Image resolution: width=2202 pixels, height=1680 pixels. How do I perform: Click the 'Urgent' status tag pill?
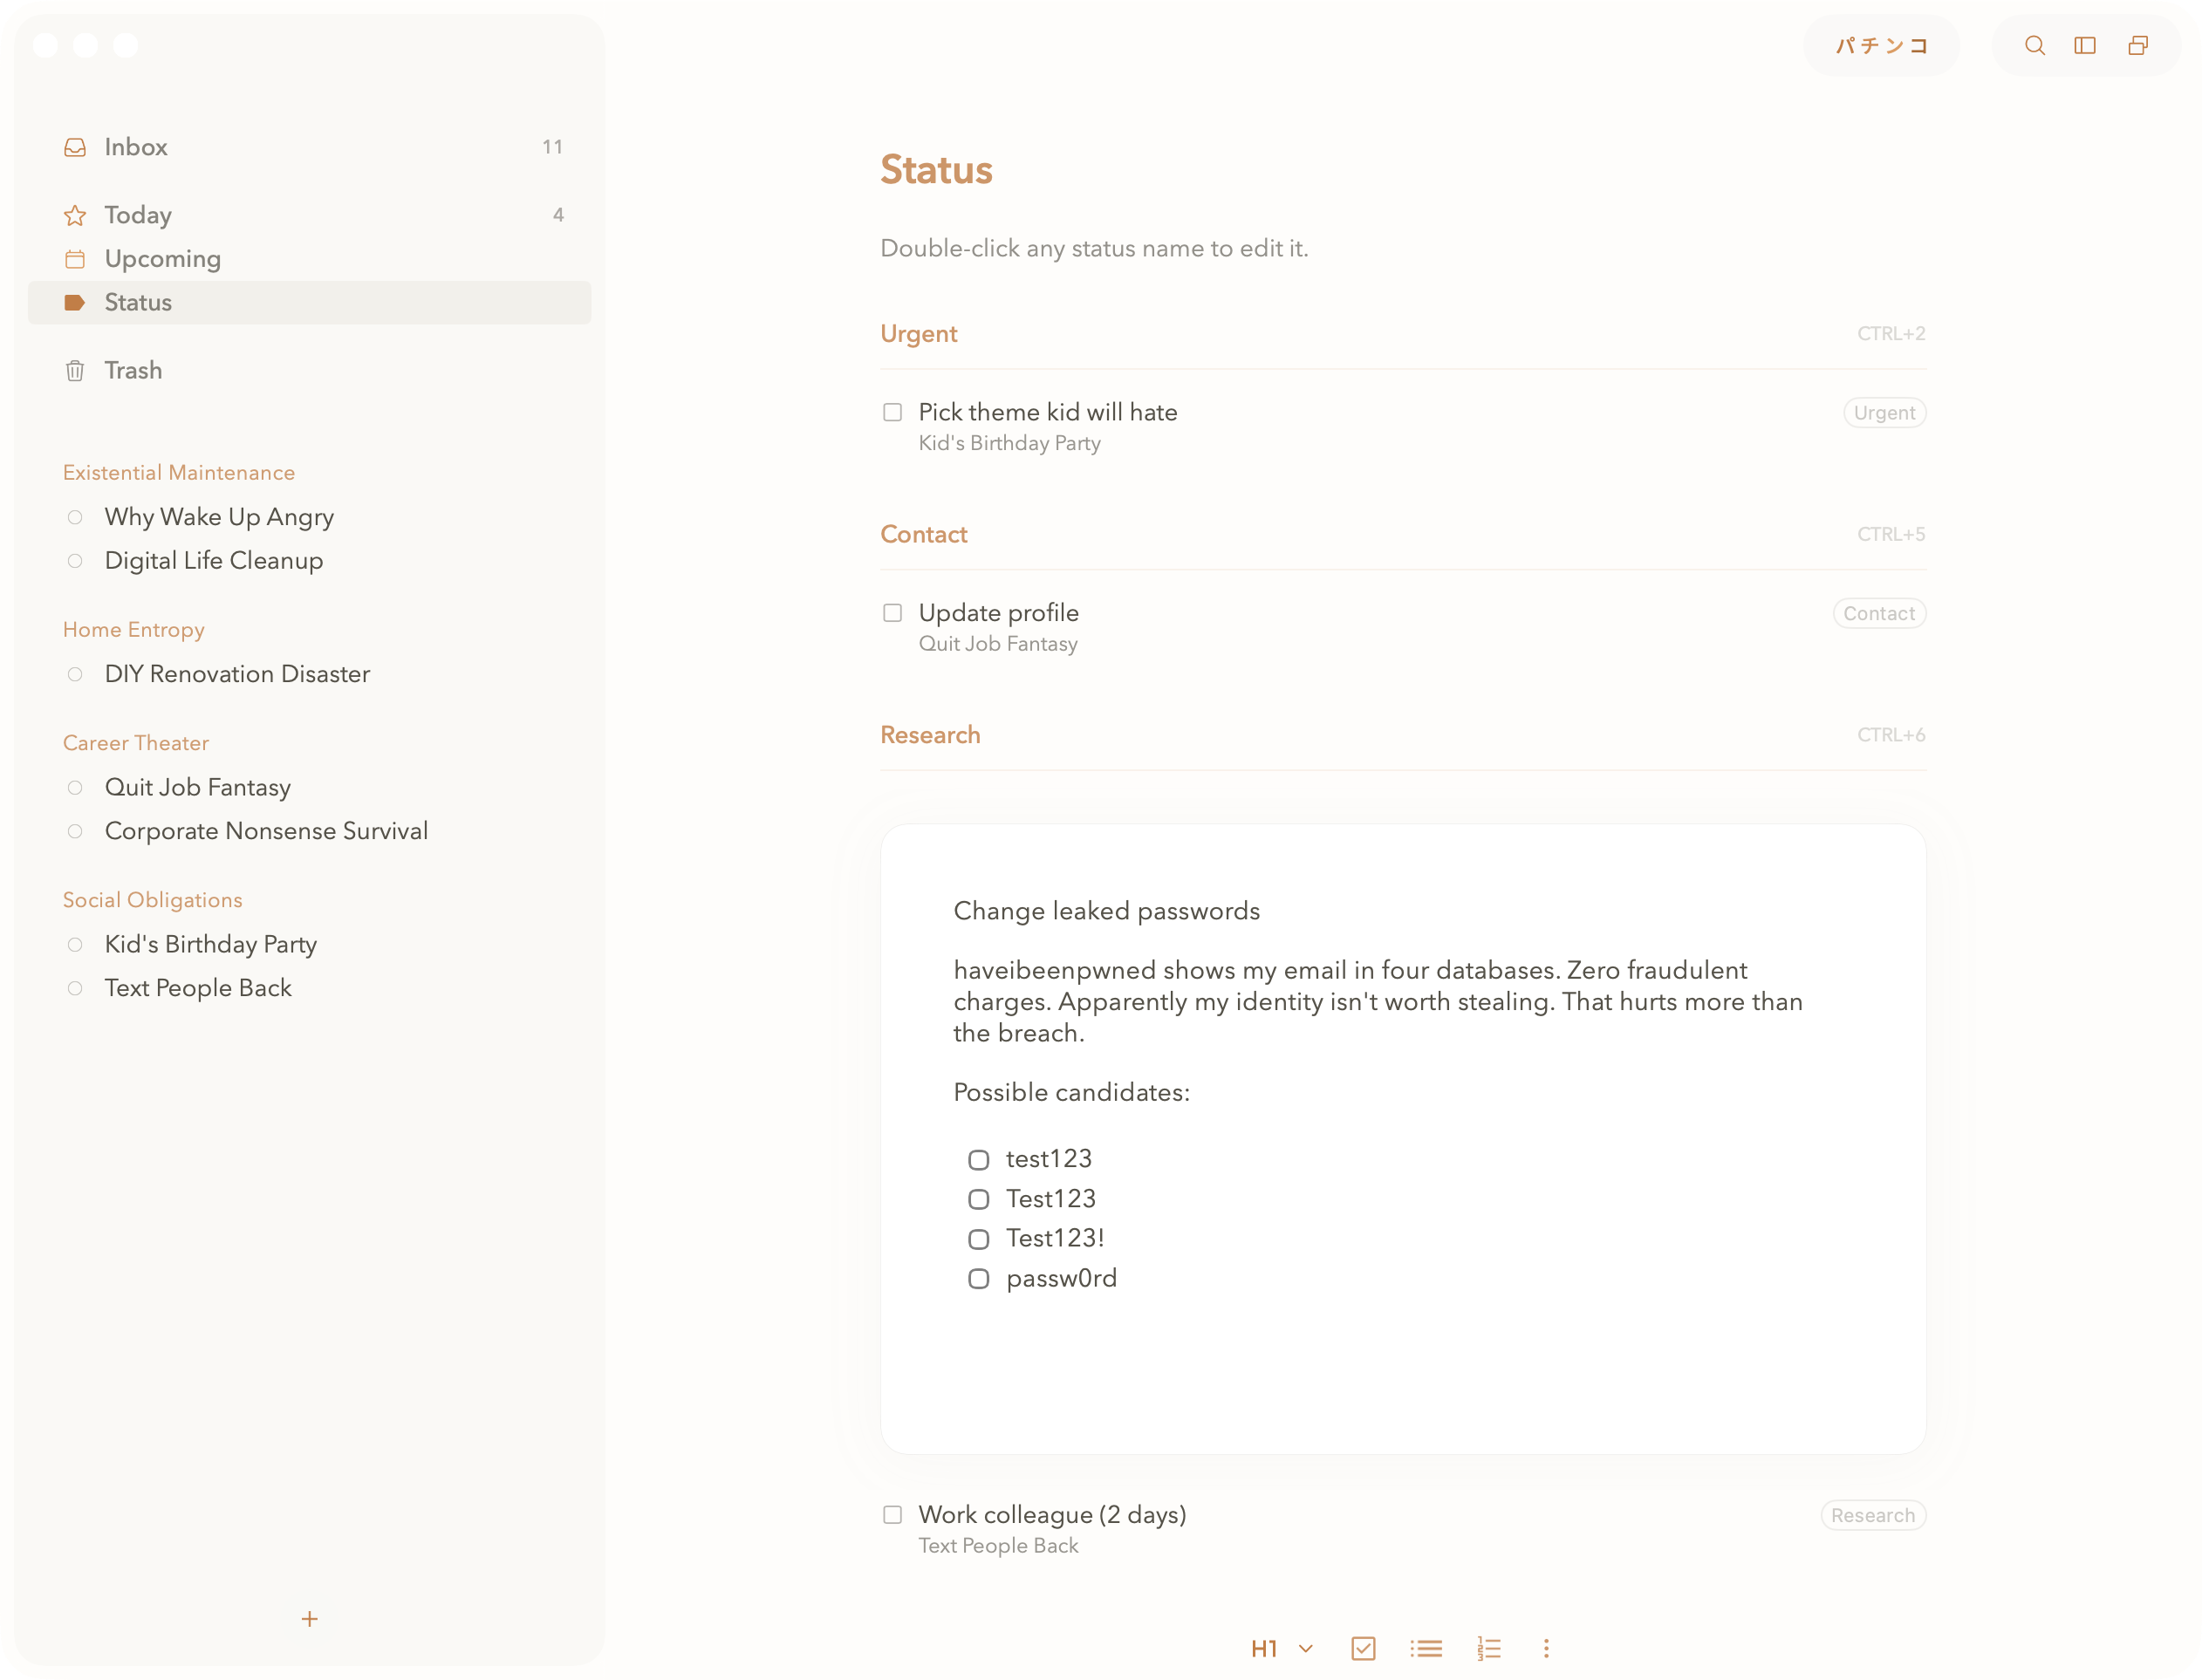(1884, 412)
